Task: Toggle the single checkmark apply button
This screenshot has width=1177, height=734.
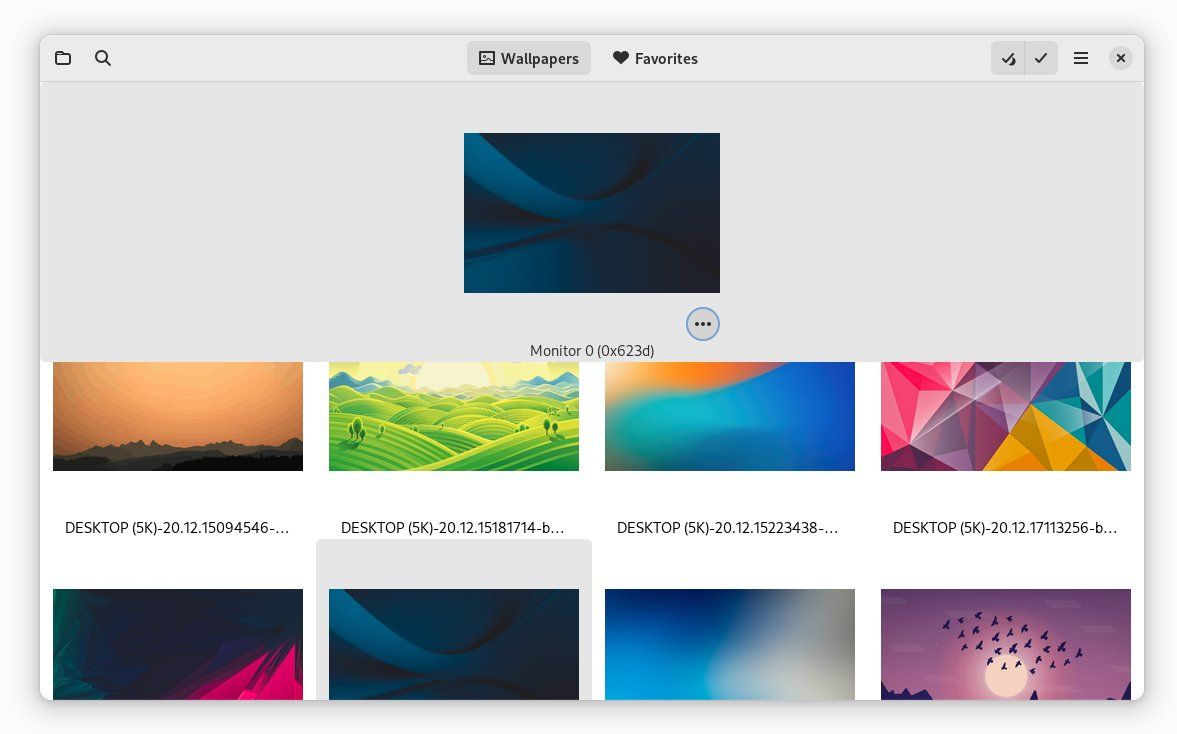Action: pyautogui.click(x=1041, y=58)
